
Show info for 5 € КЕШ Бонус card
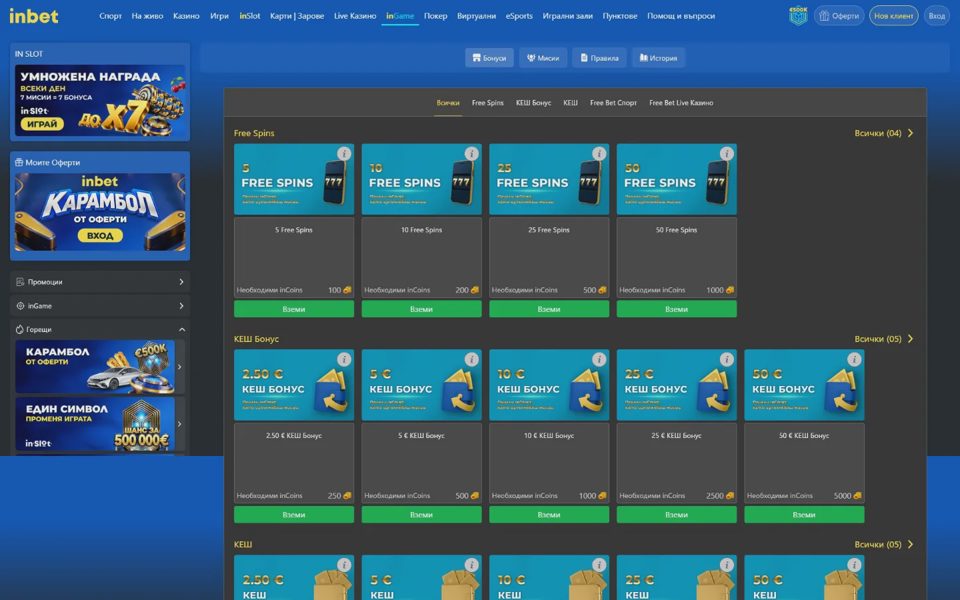(471, 359)
